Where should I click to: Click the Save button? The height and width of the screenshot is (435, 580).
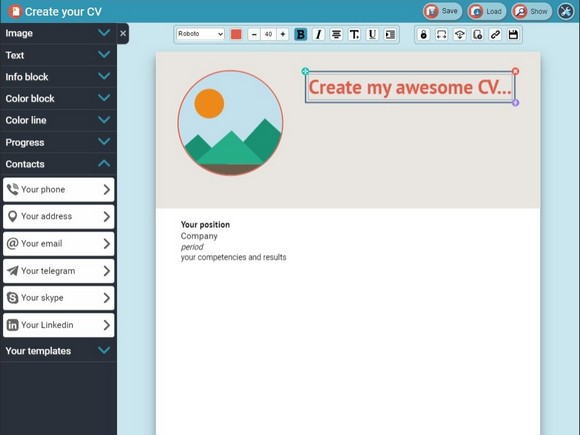click(442, 11)
